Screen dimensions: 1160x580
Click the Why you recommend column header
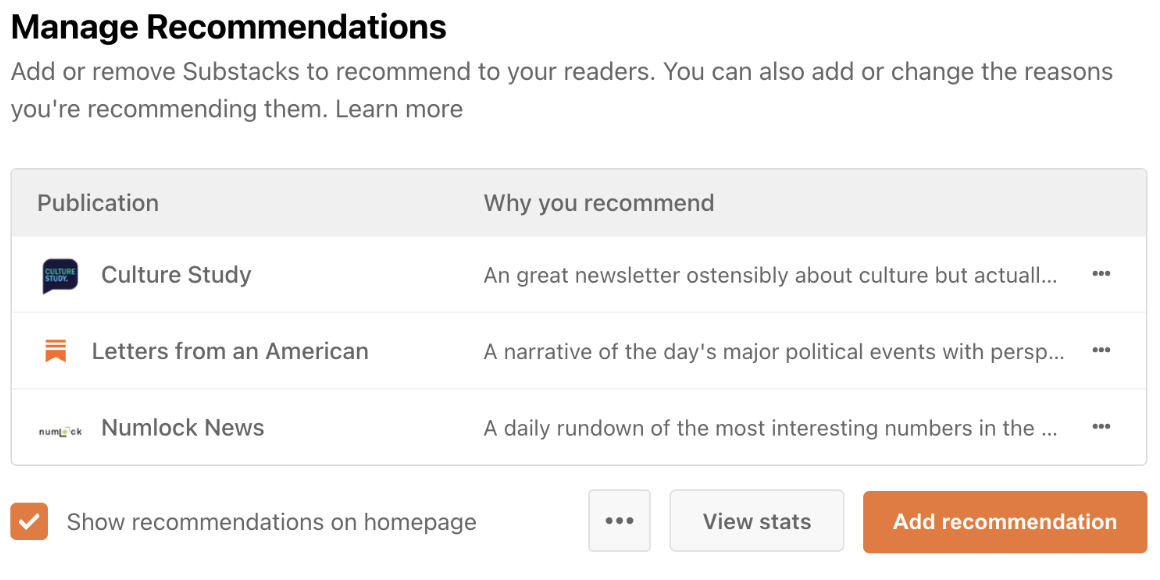click(x=599, y=203)
